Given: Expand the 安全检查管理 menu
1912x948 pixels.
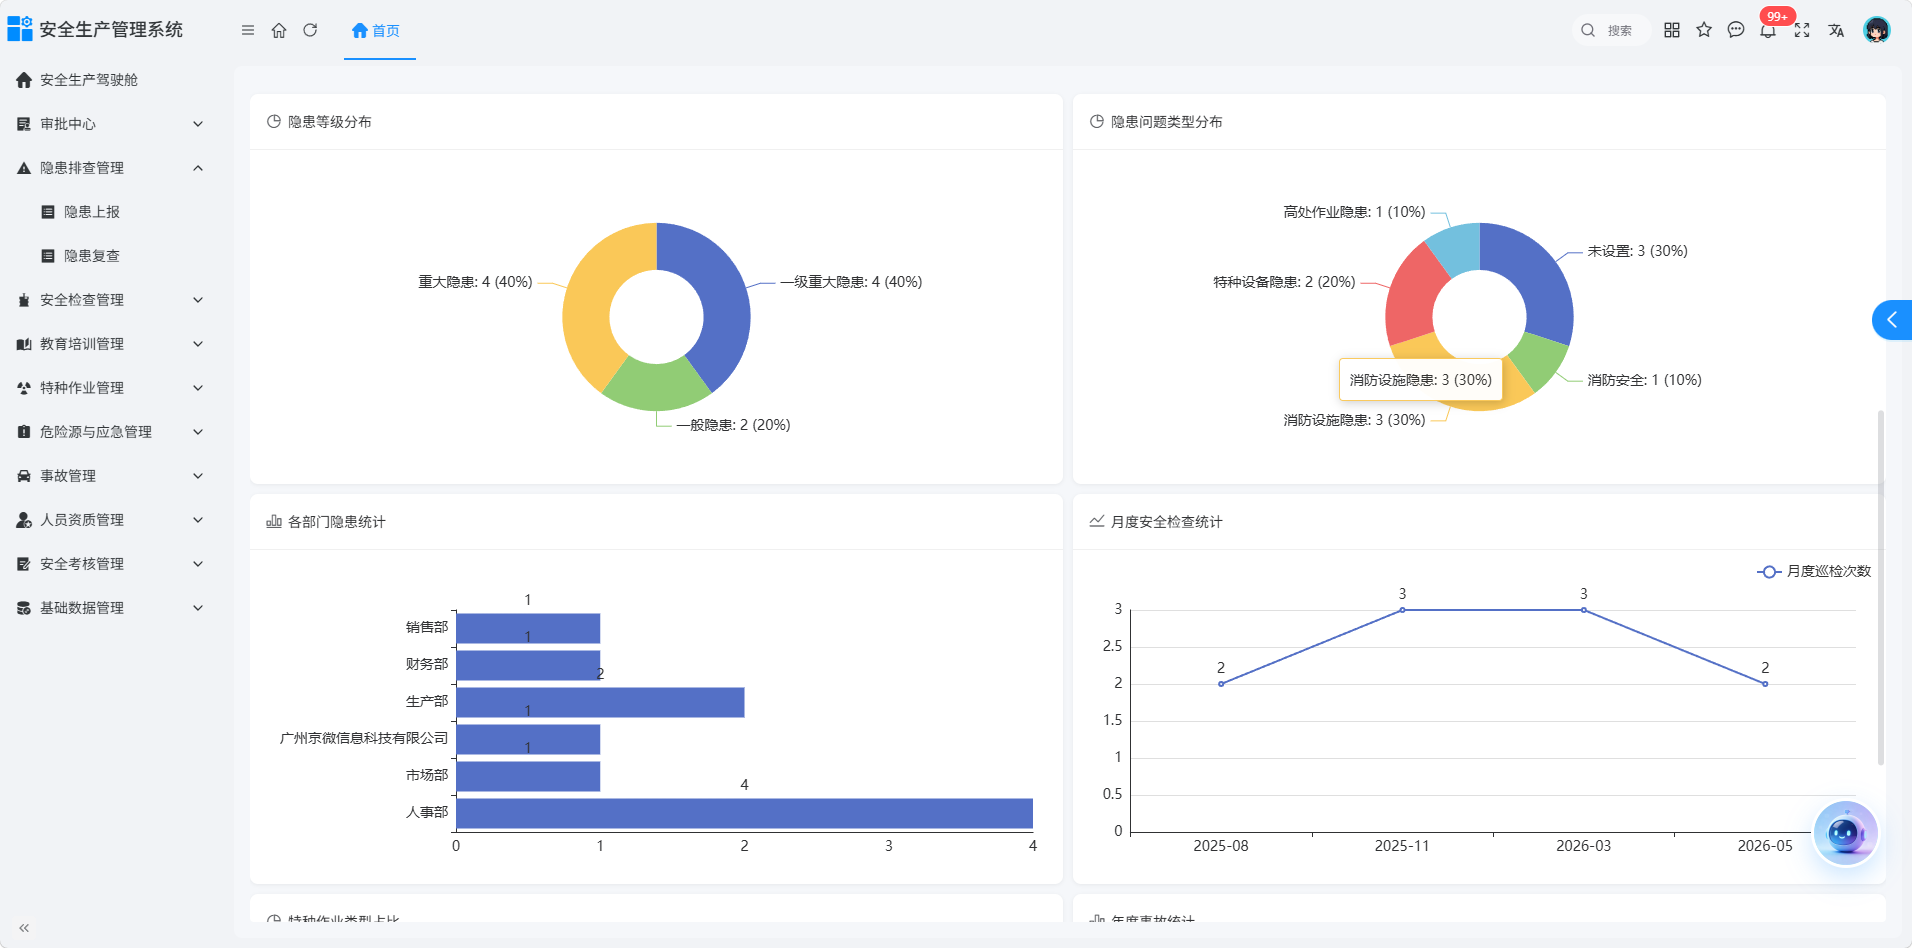Looking at the screenshot, I should point(110,300).
